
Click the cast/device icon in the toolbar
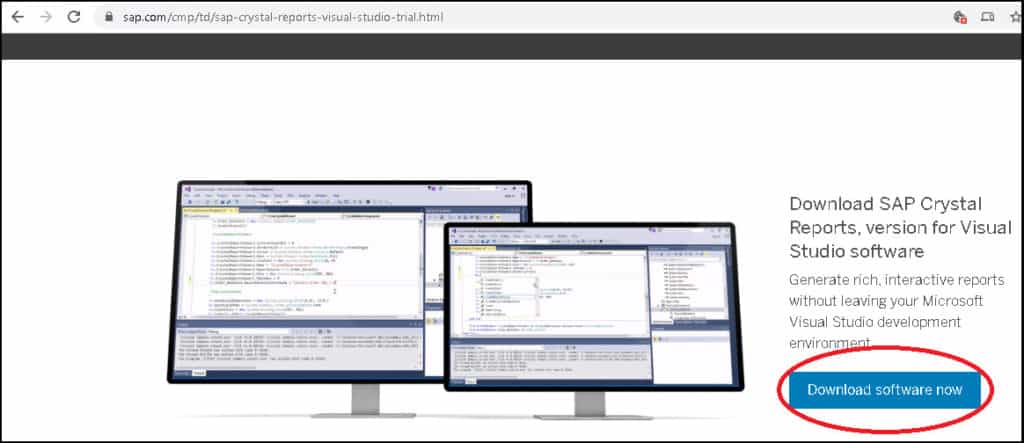tap(987, 17)
